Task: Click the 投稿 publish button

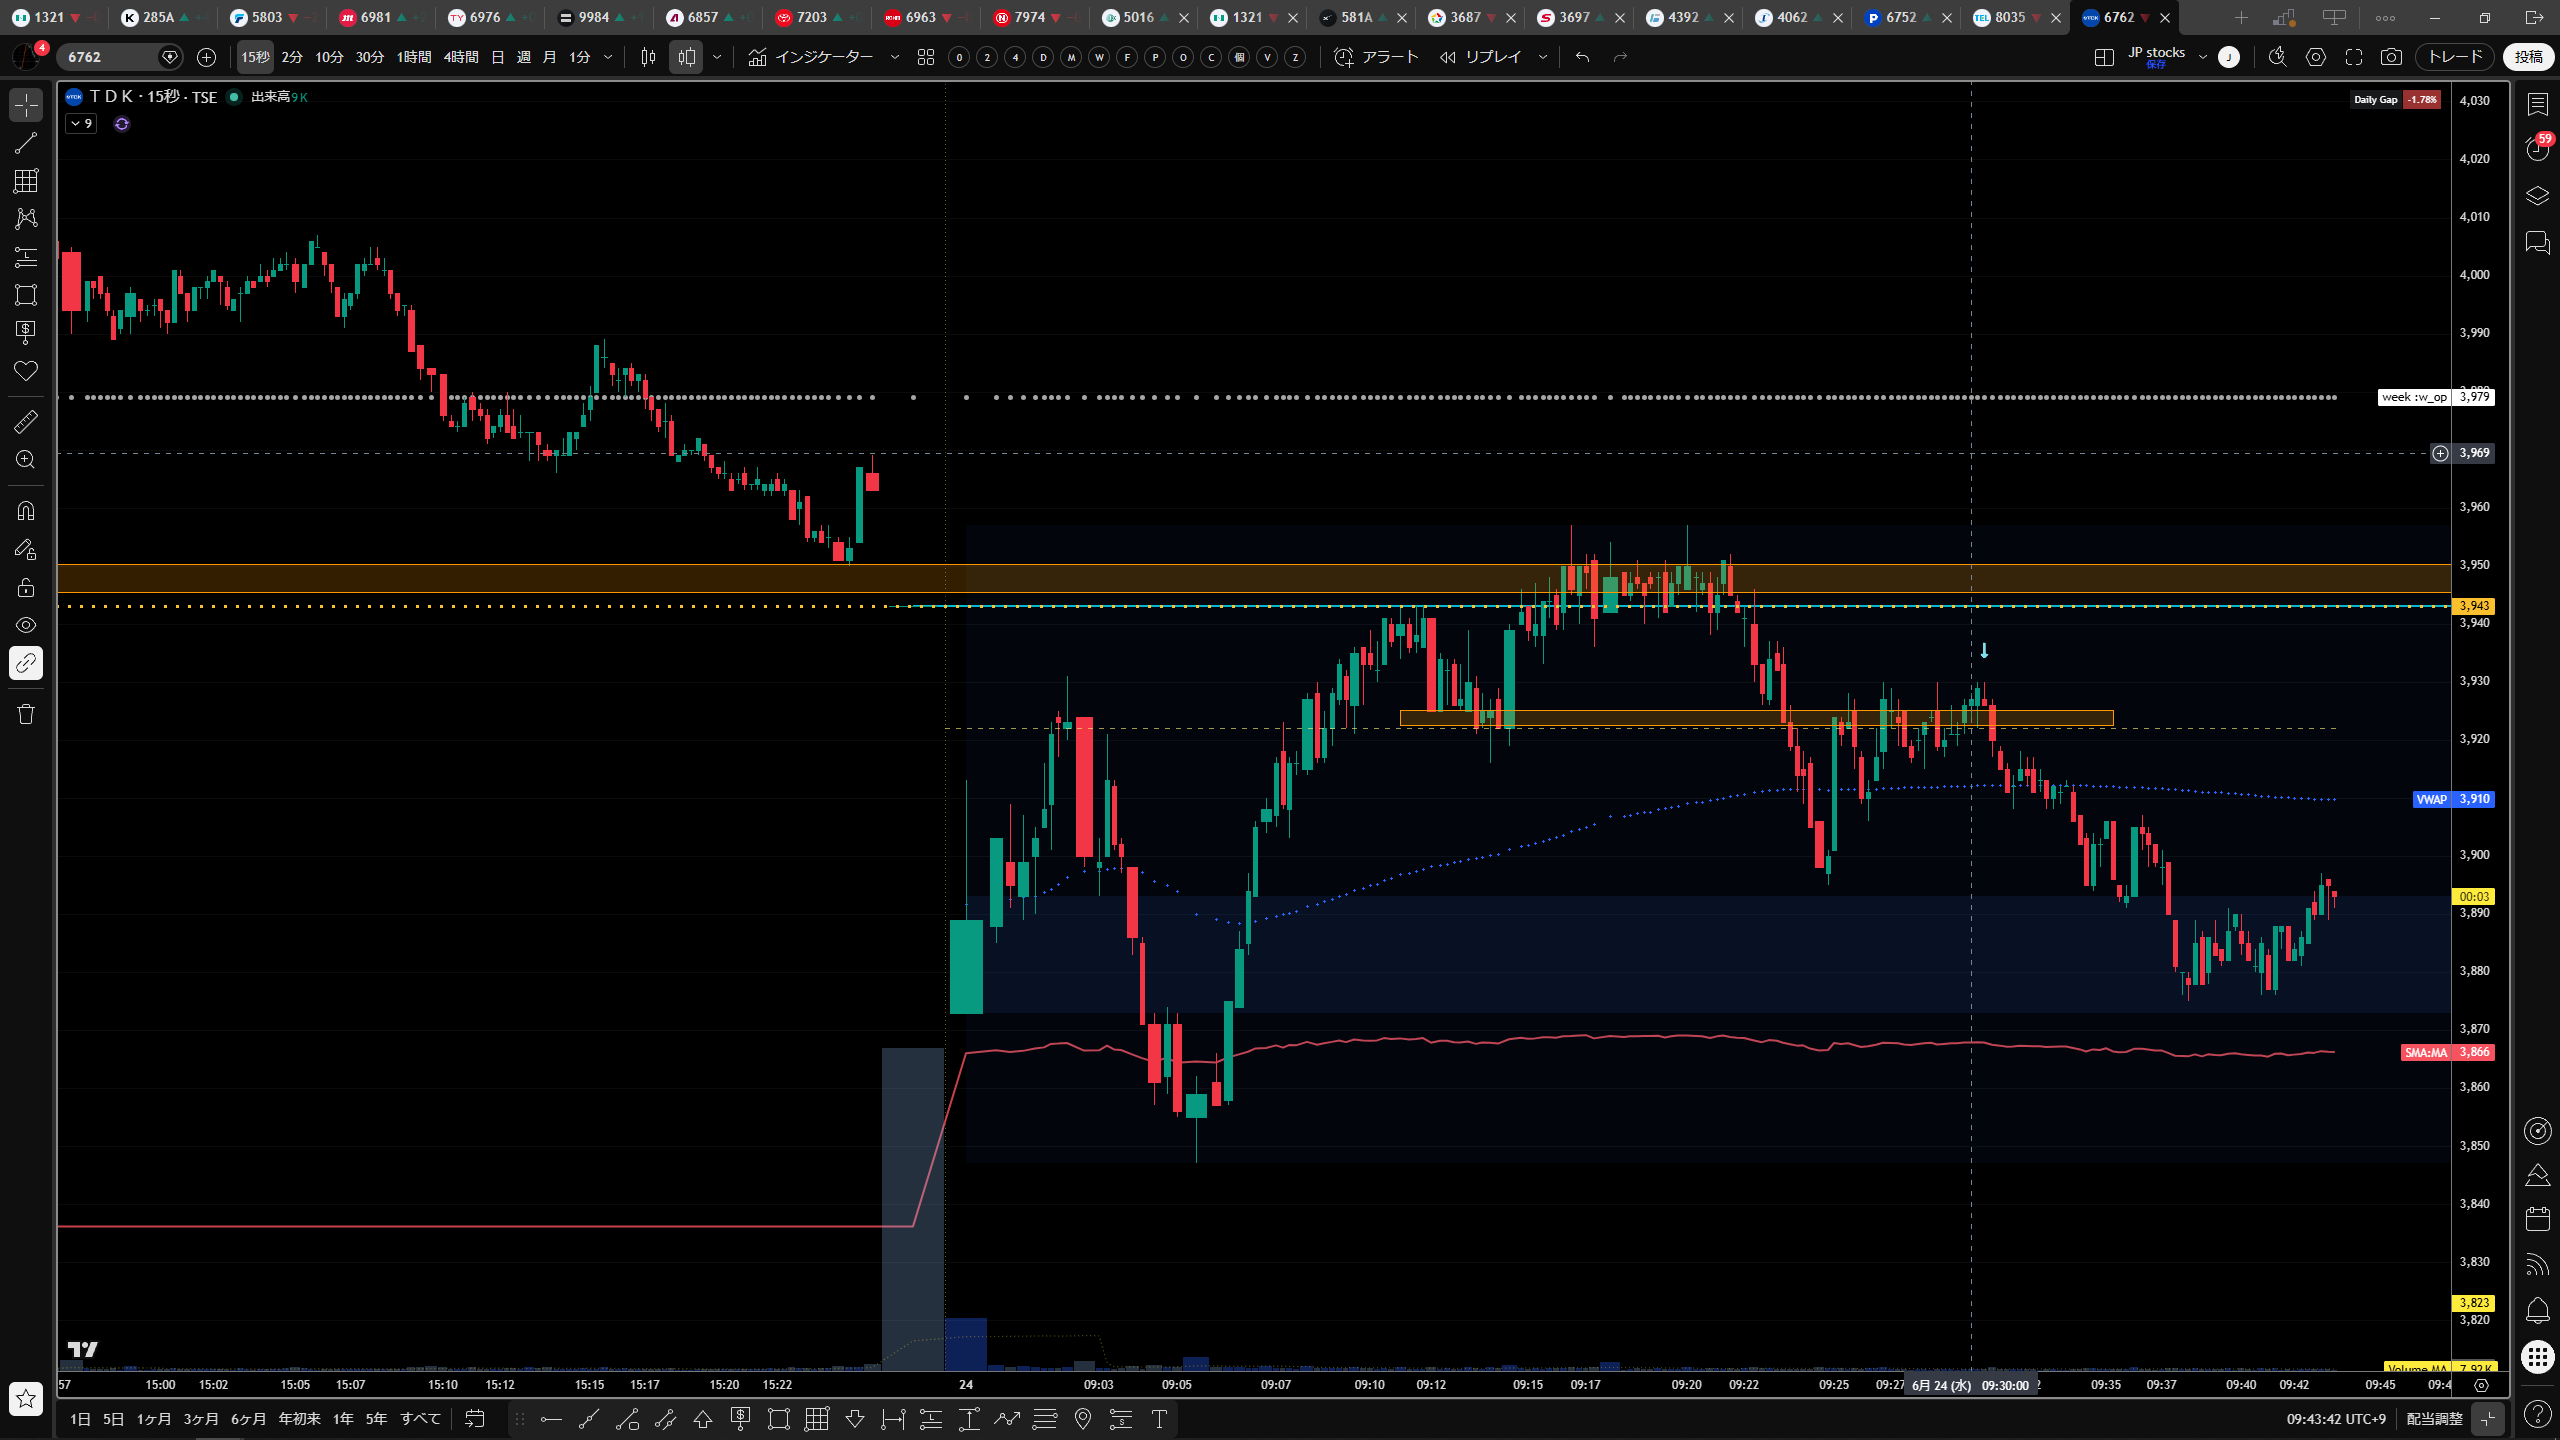Action: (2528, 57)
